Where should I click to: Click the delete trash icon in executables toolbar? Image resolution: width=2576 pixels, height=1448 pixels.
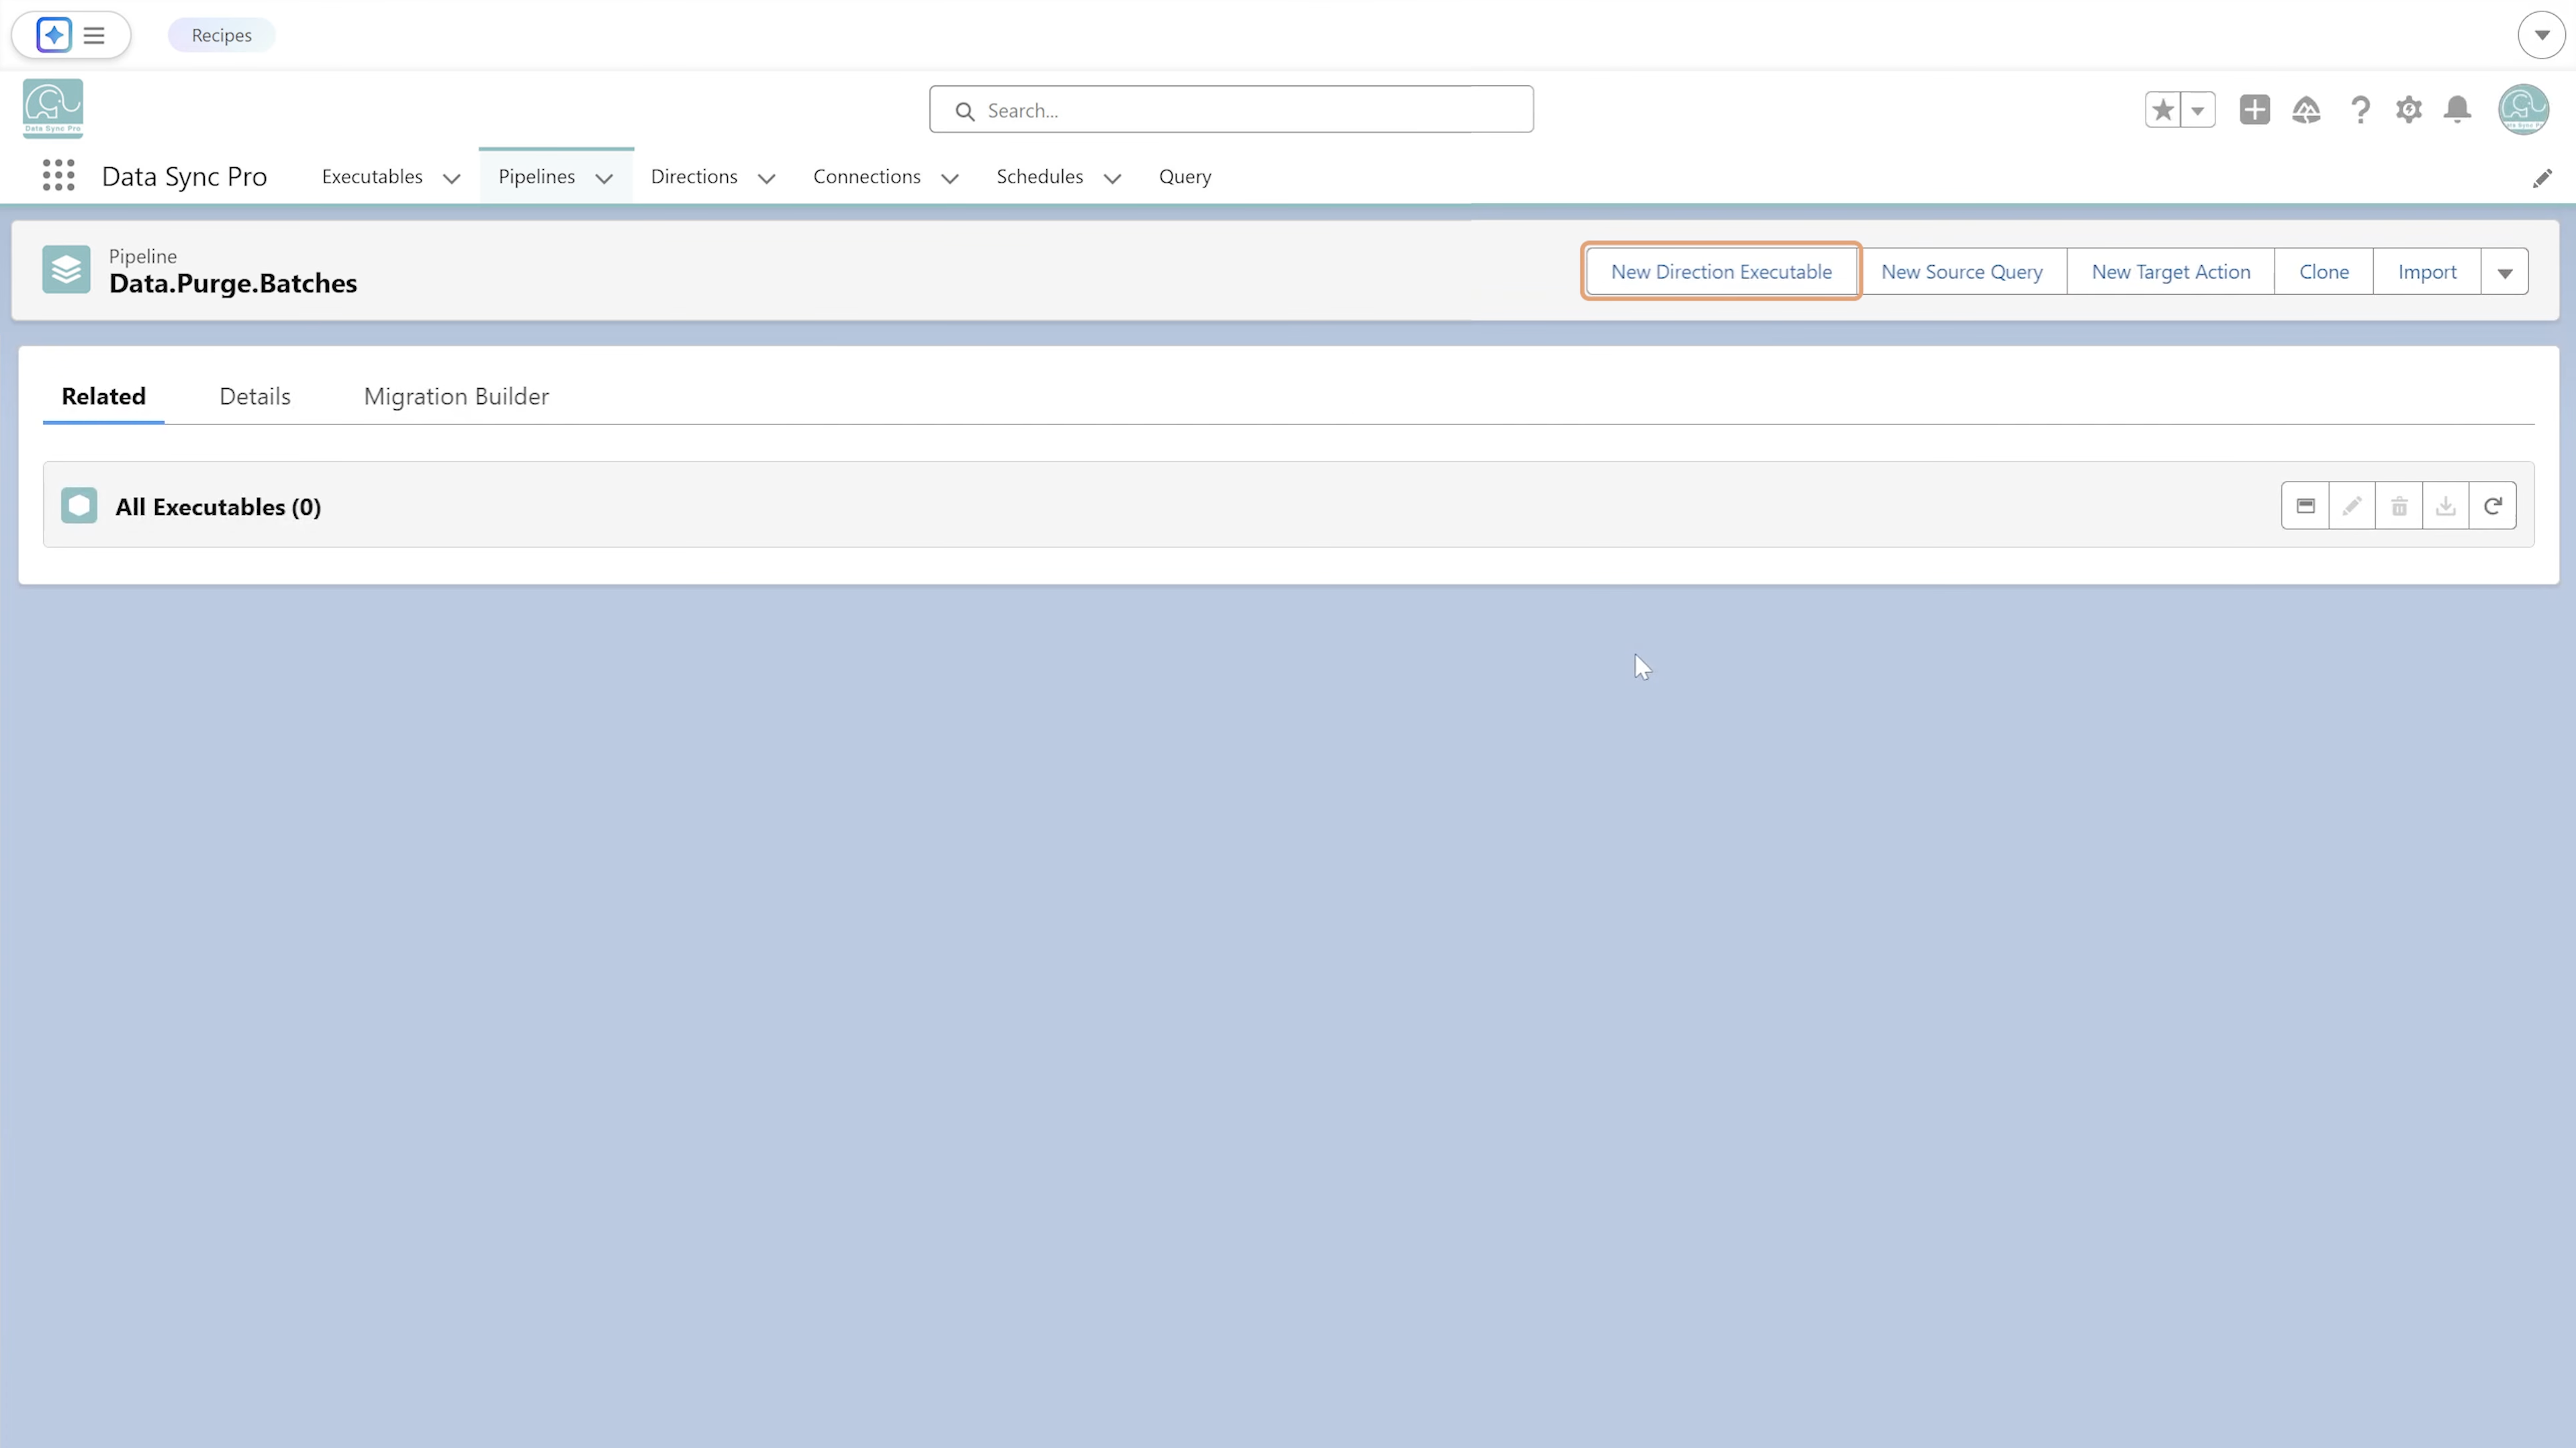pos(2399,505)
